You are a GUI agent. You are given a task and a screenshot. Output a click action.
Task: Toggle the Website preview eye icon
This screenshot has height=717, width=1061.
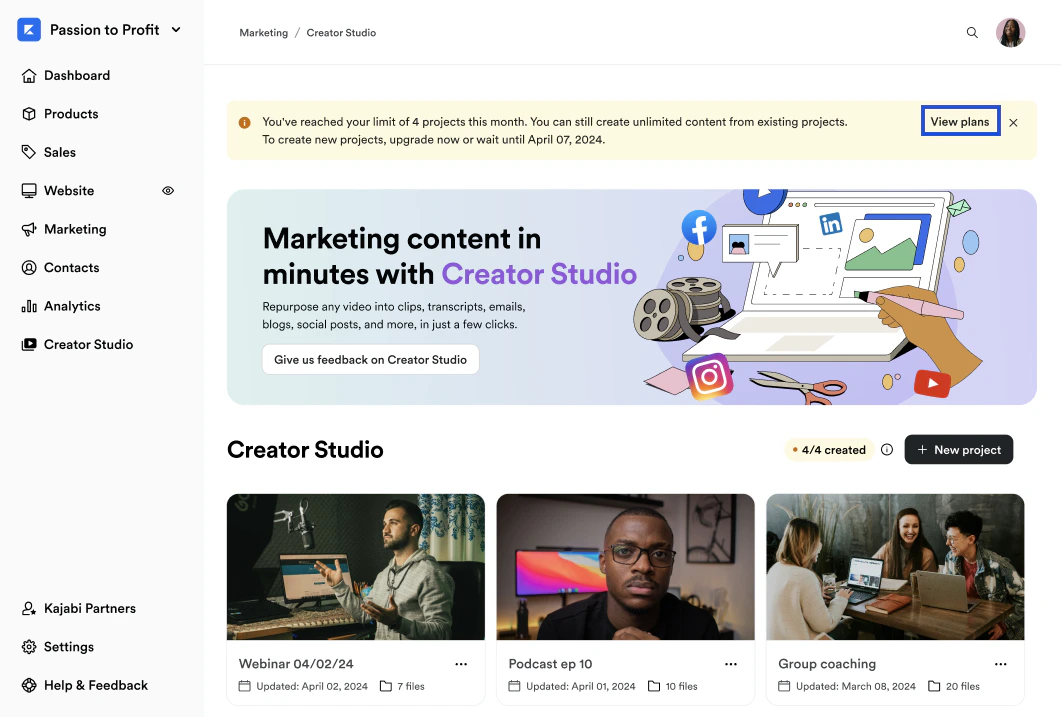pos(168,191)
